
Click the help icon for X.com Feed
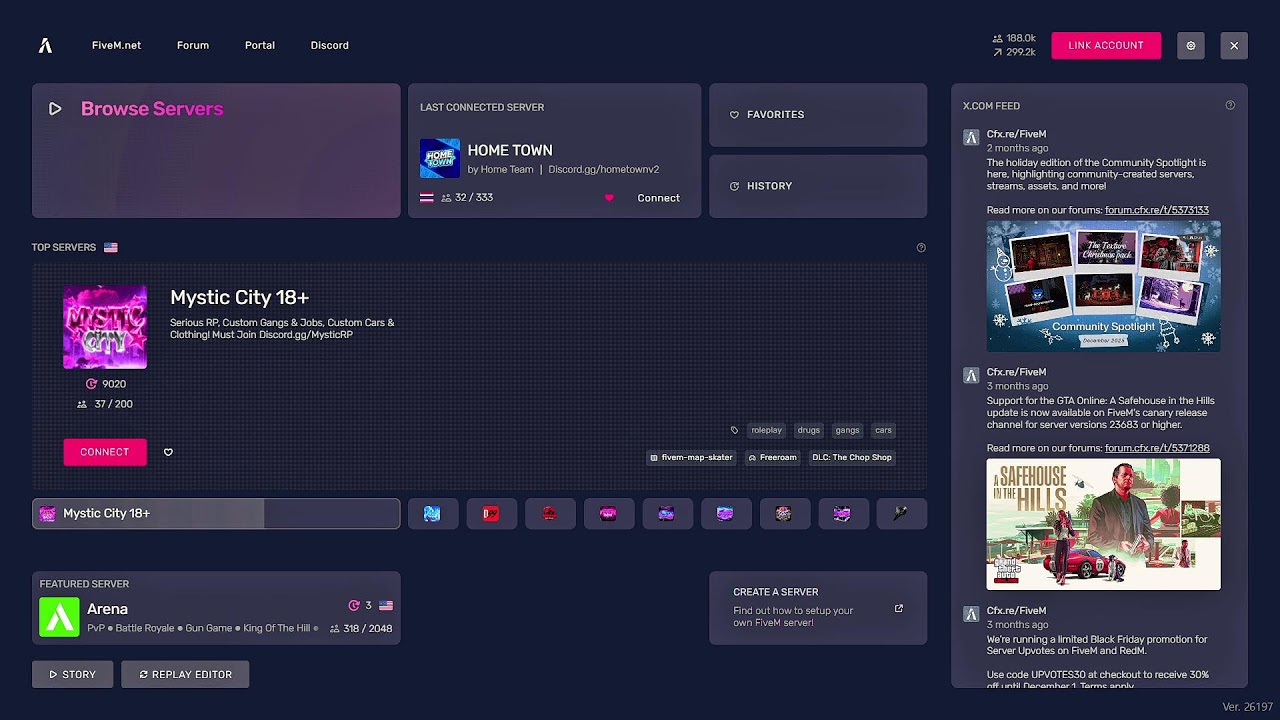1230,105
